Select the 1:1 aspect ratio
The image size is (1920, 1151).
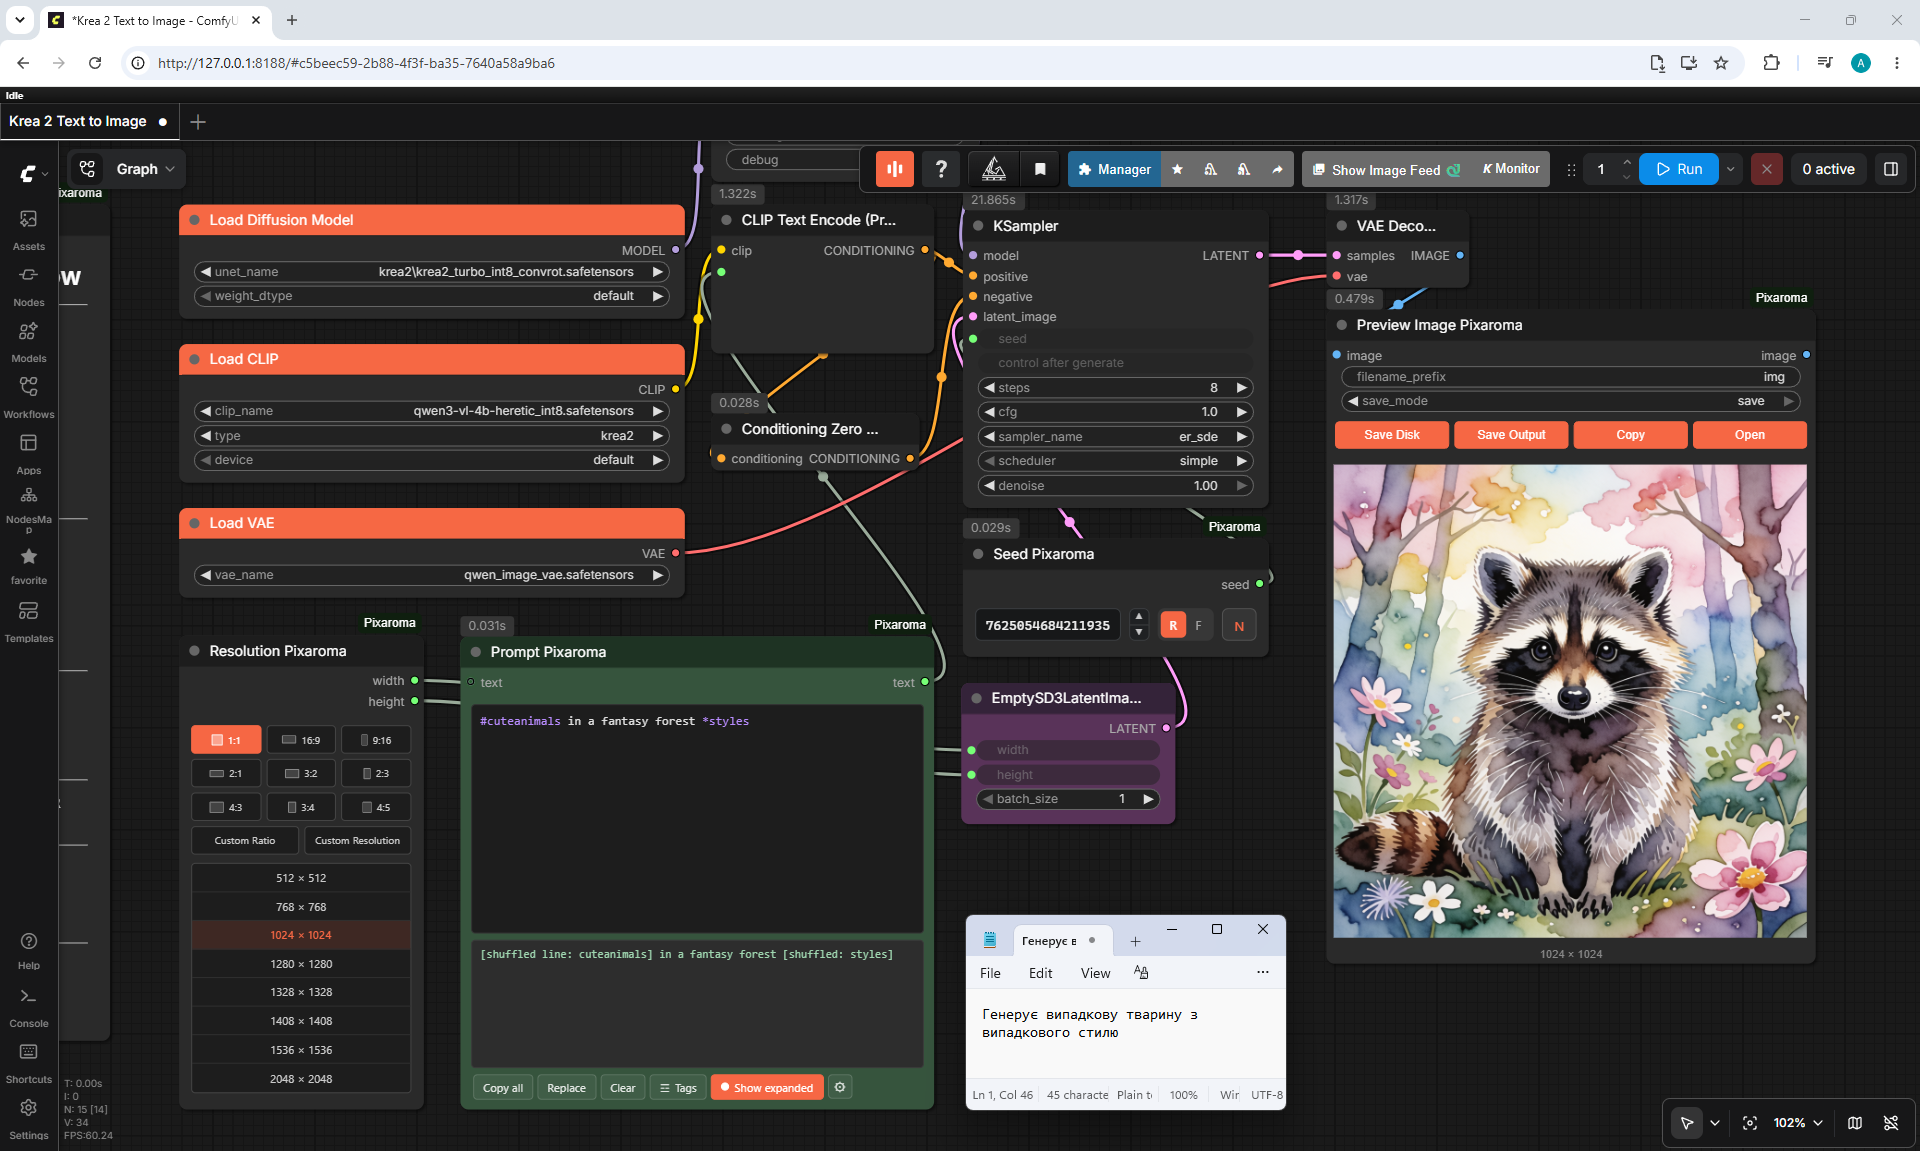pos(226,740)
